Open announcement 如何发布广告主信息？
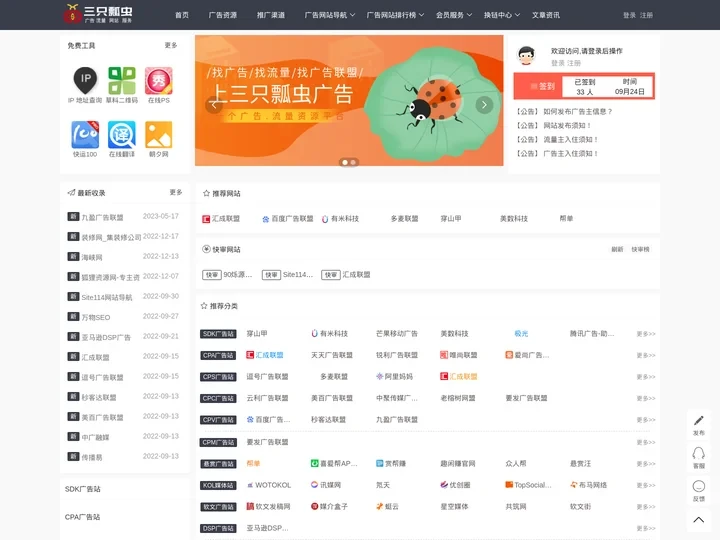This screenshot has width=720, height=540. [x=578, y=112]
